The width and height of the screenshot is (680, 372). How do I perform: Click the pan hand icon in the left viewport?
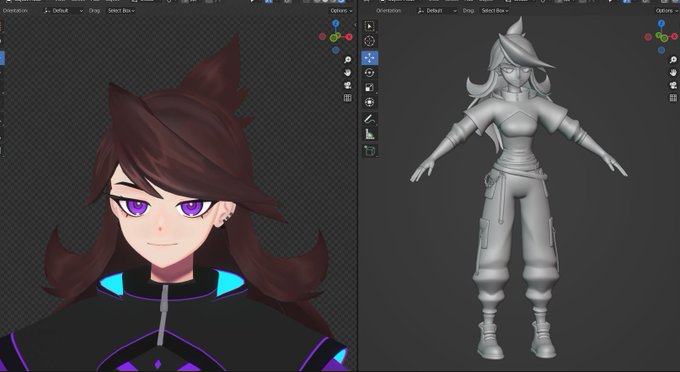[x=347, y=72]
